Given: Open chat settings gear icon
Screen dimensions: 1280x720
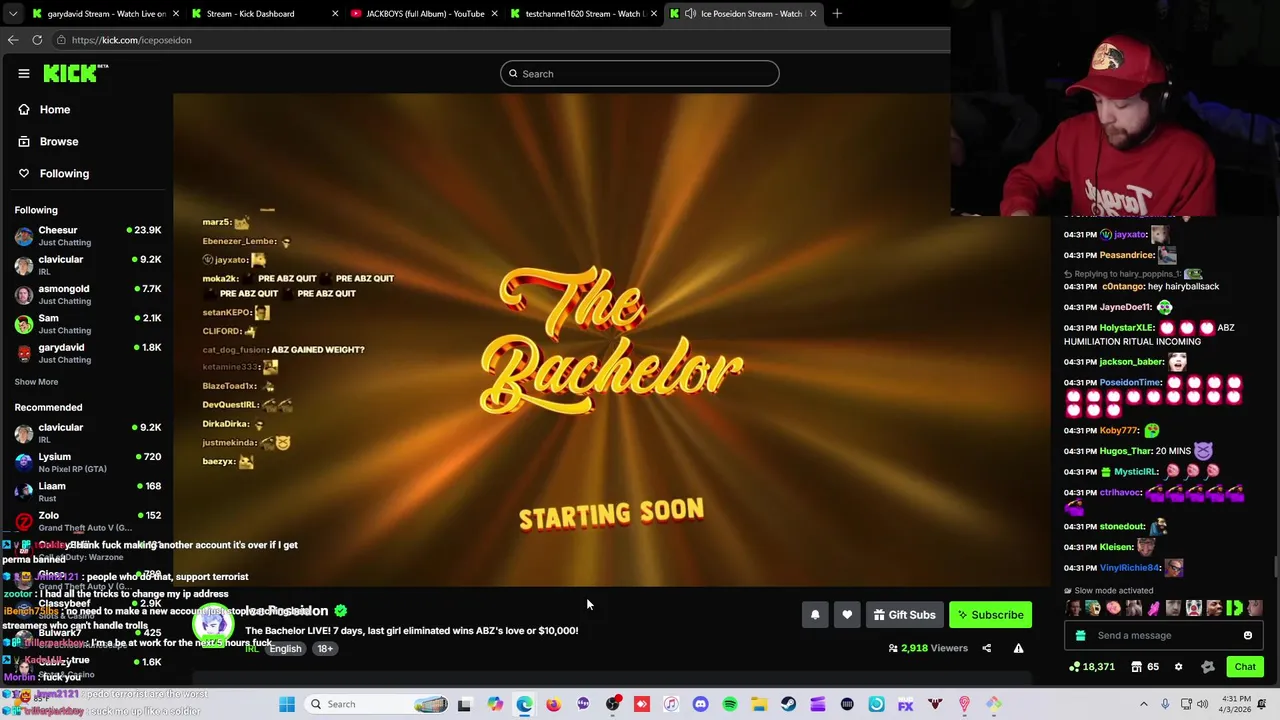Looking at the screenshot, I should point(1178,667).
